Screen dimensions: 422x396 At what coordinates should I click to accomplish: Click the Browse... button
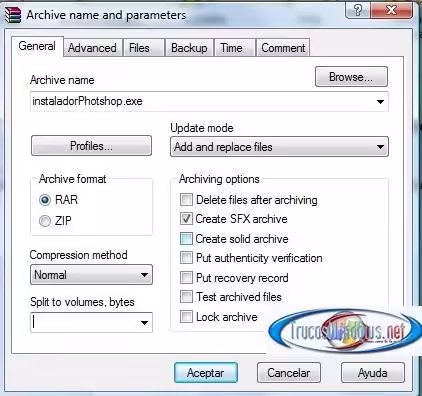(x=351, y=77)
